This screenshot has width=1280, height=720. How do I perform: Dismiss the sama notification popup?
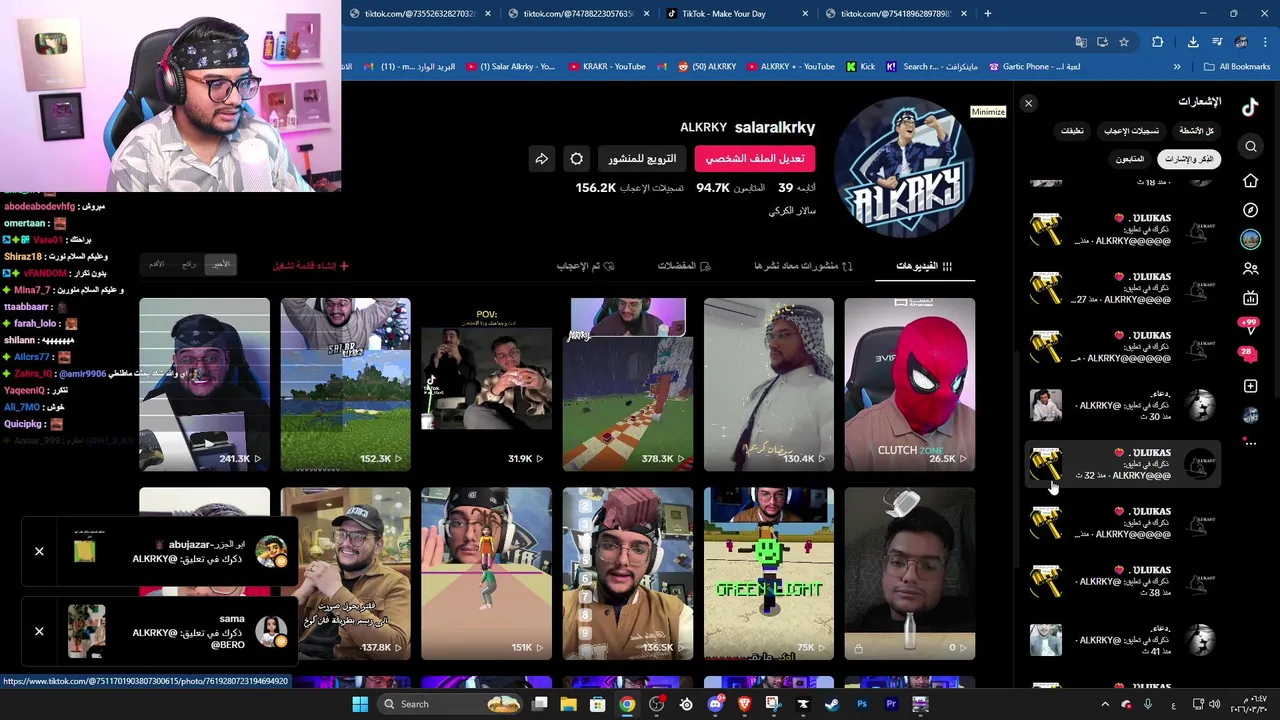pyautogui.click(x=39, y=631)
